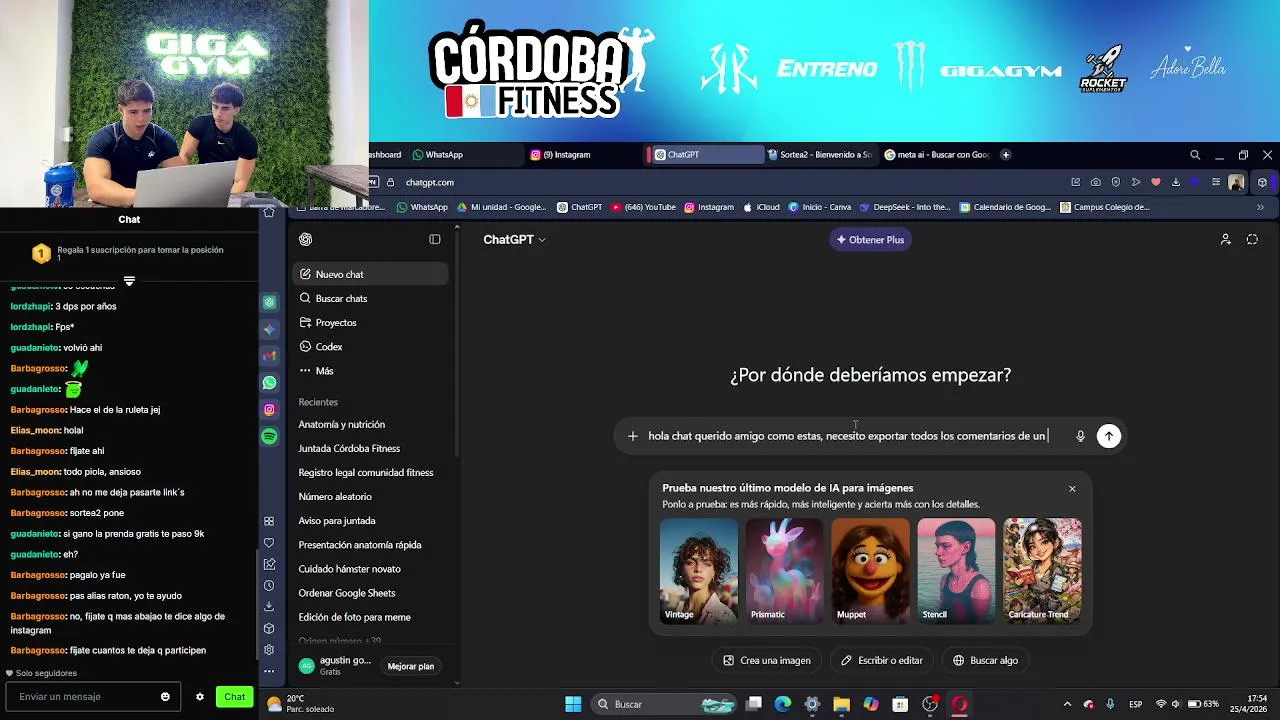Start a Nuevo chat

tap(370, 274)
